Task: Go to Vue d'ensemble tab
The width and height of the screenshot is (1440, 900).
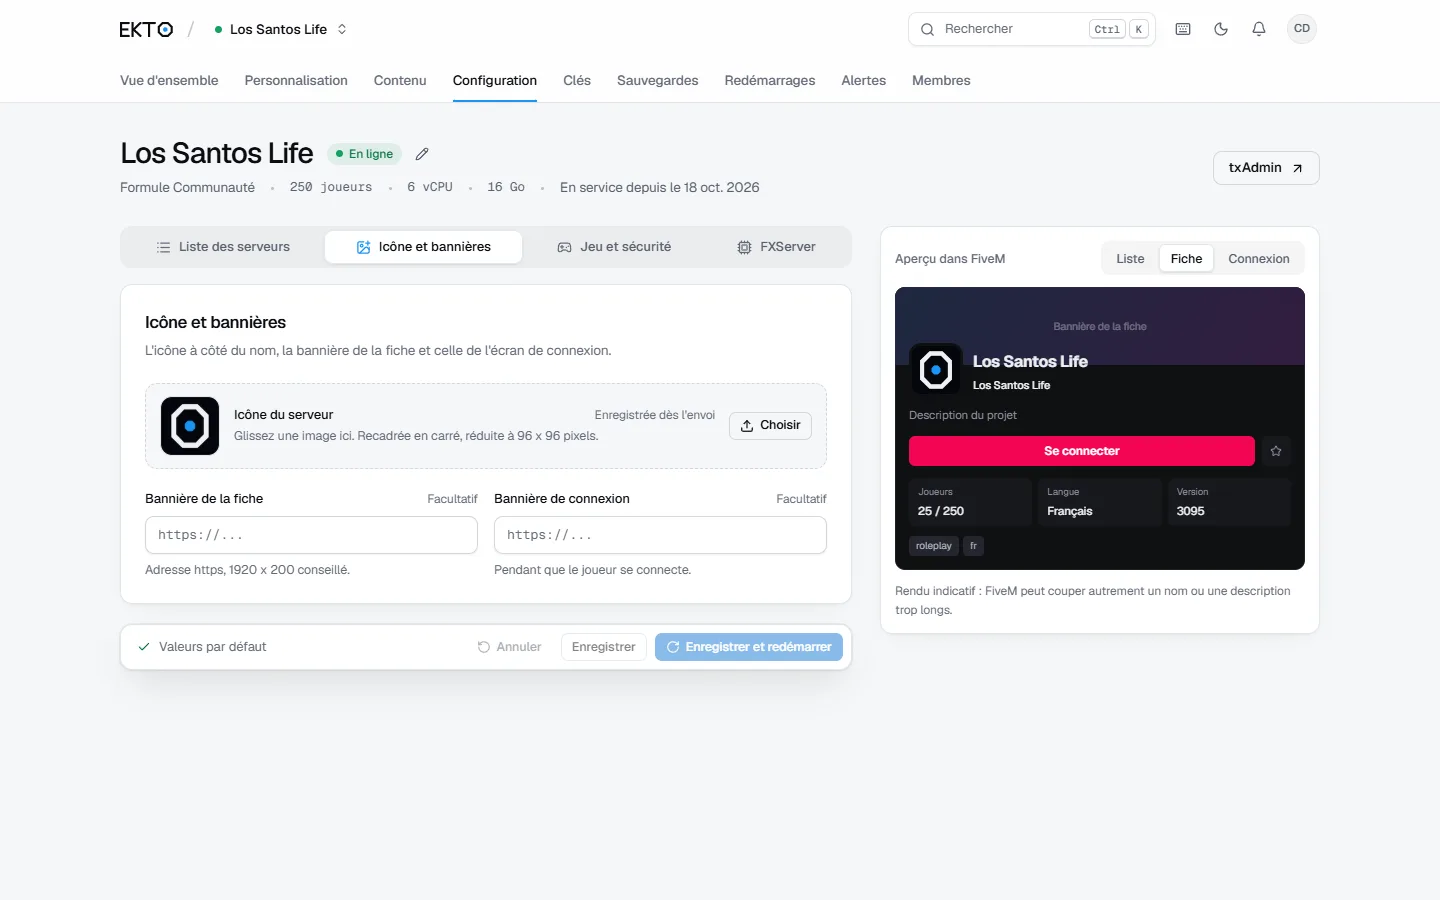Action: coord(169,81)
